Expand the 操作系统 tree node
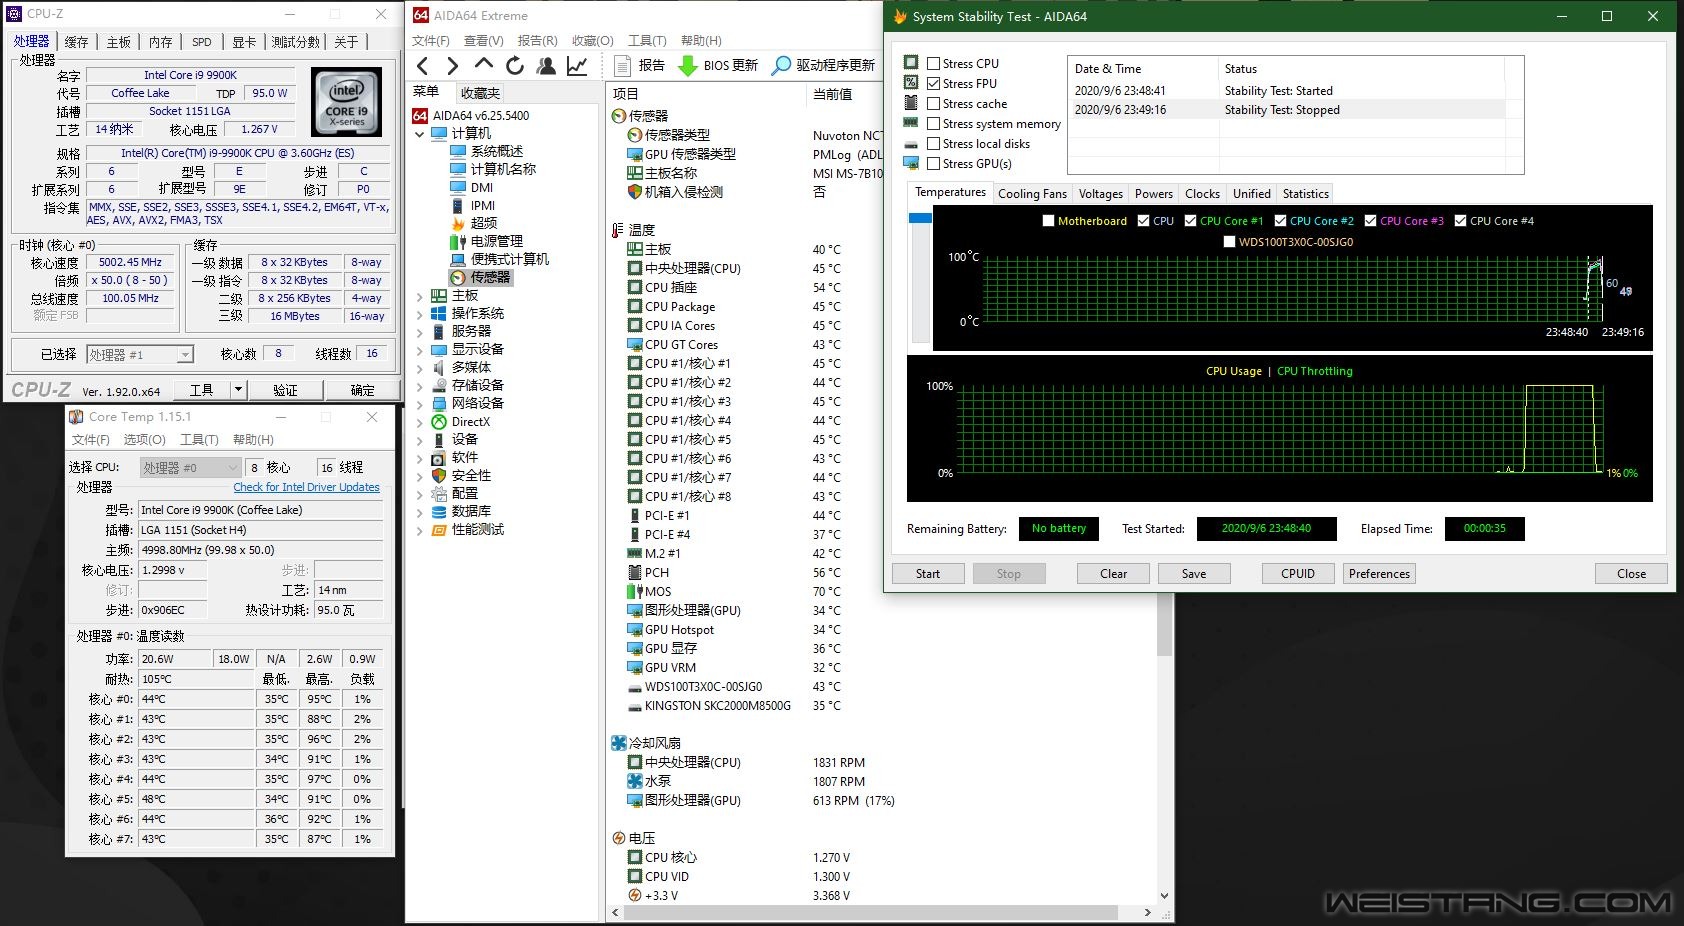1684x926 pixels. (420, 314)
